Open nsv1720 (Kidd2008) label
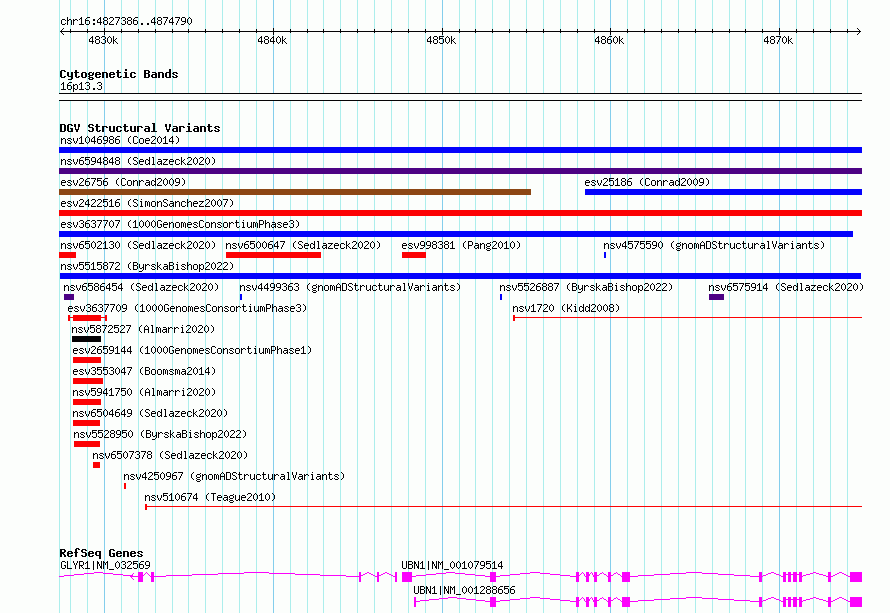 coord(566,308)
